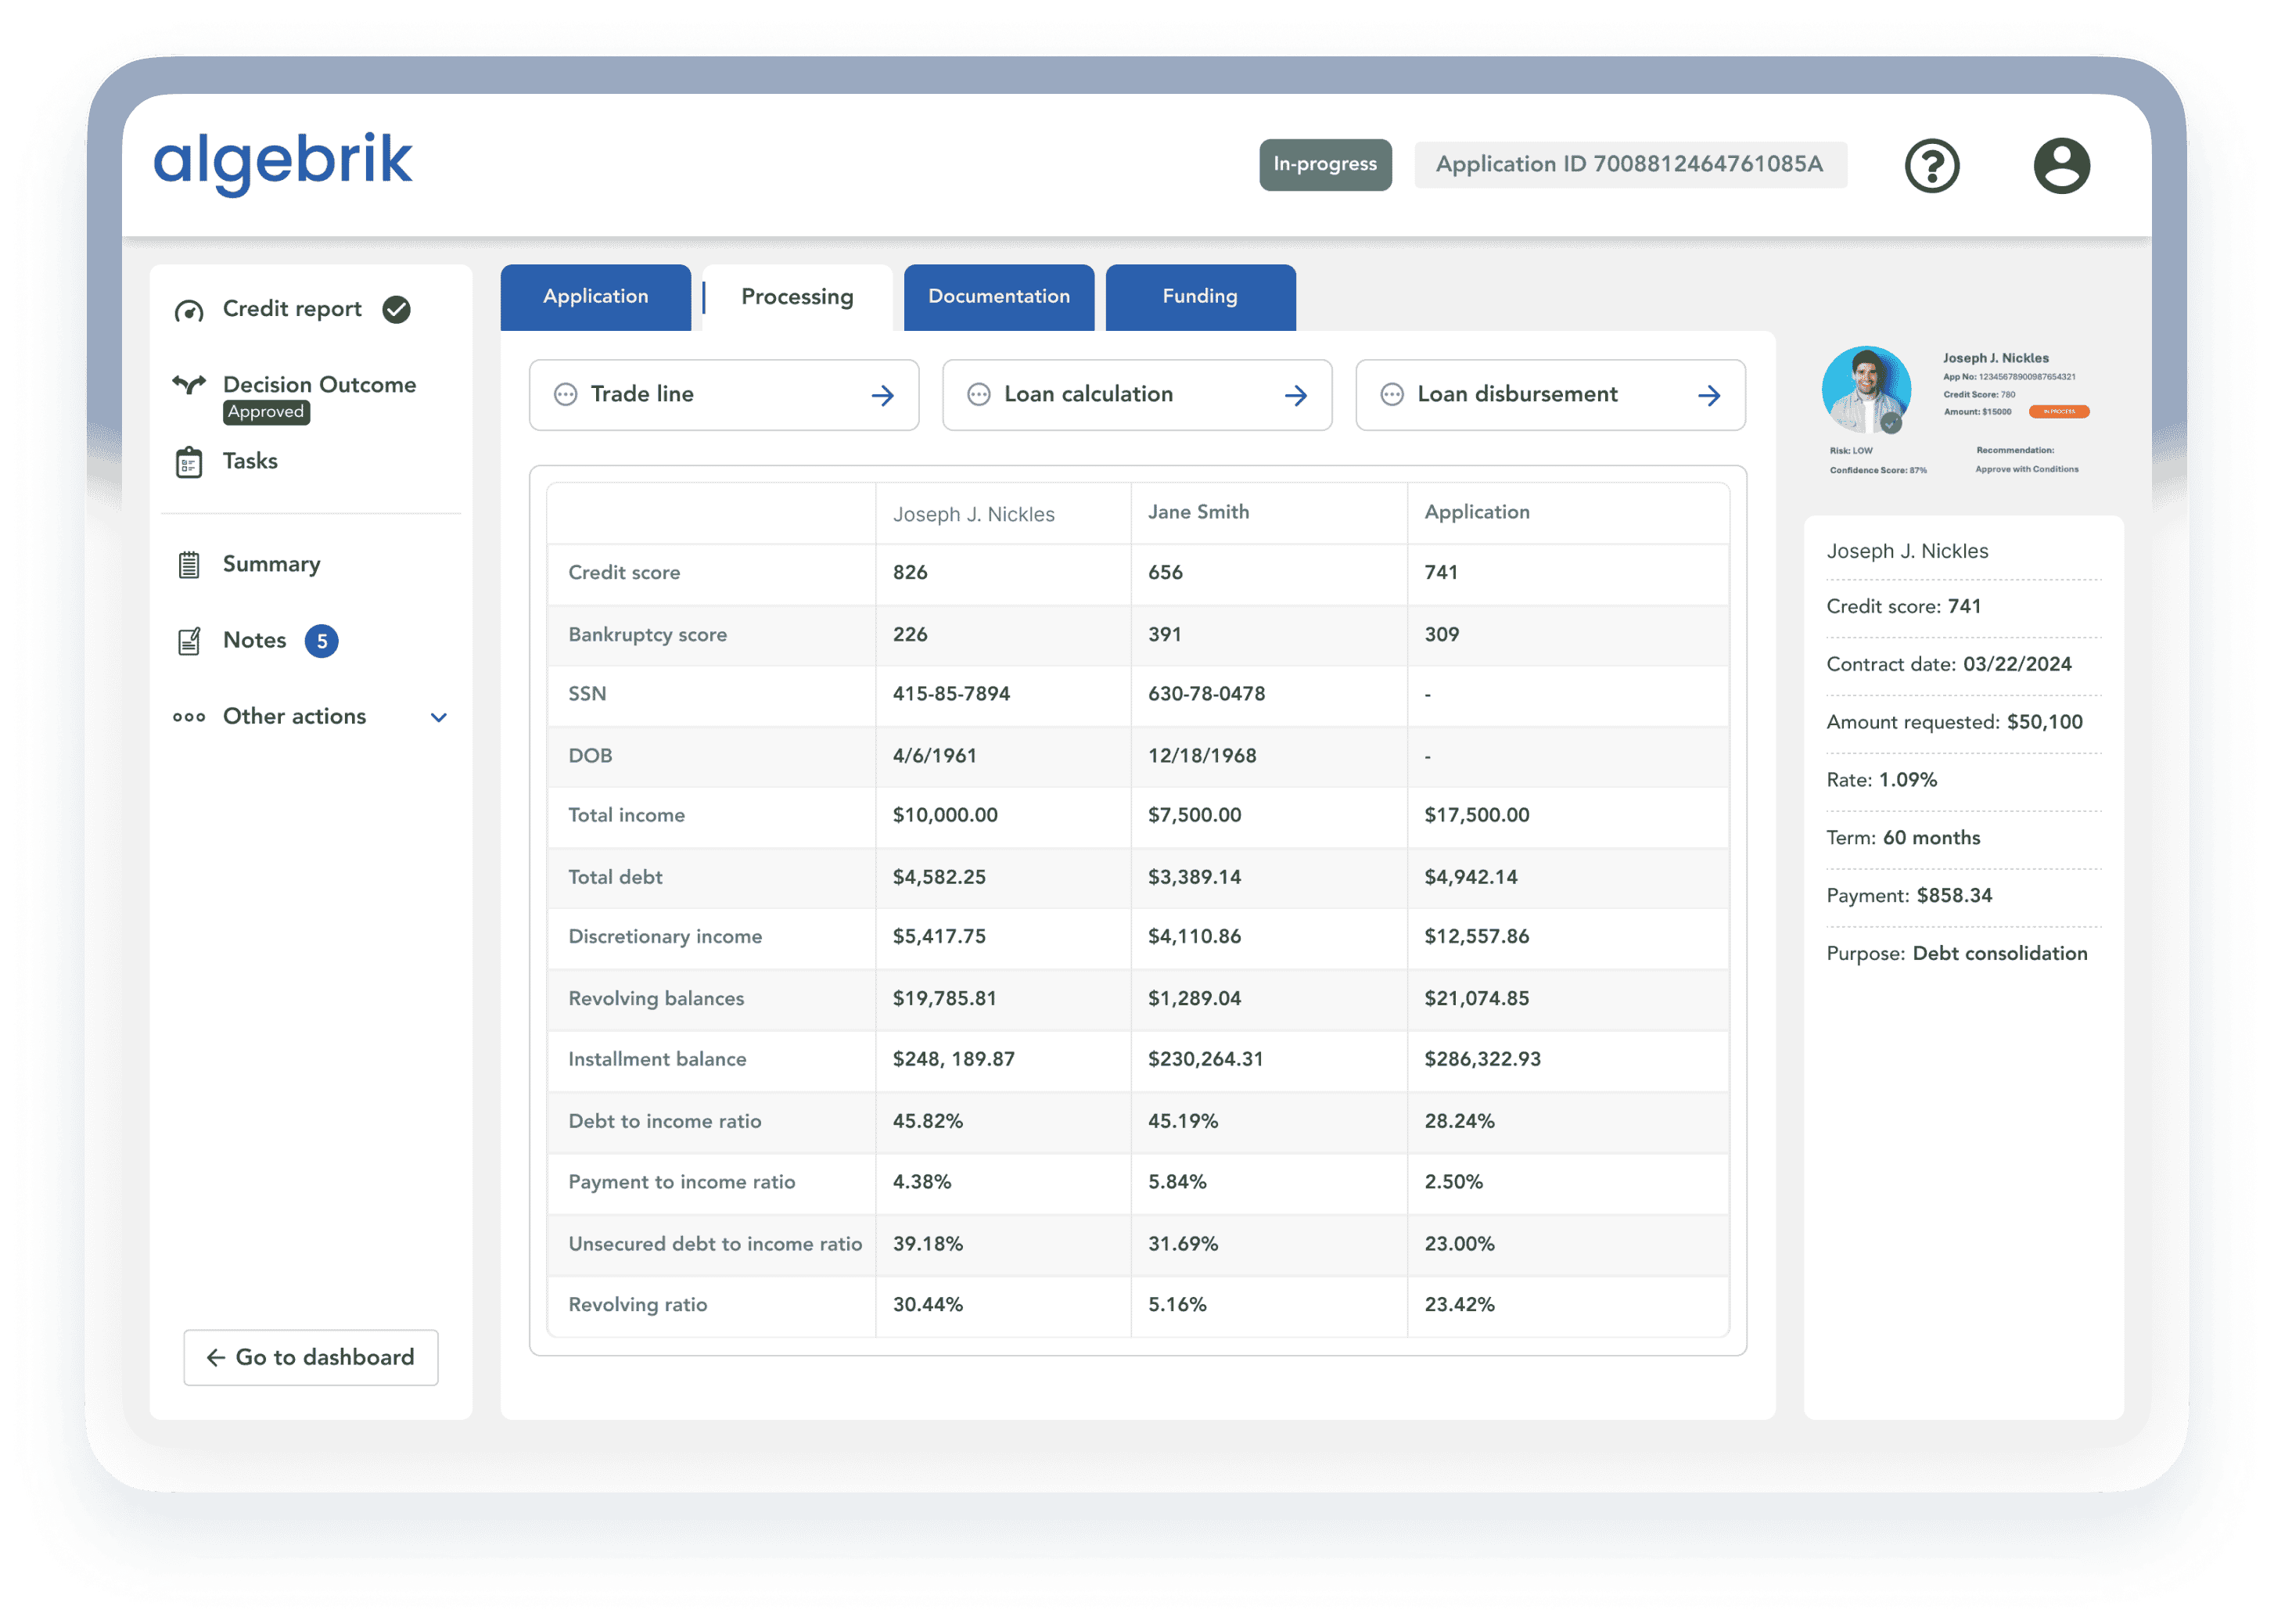Open Decision Outcome in sidebar
2274x1624 pixels.
319,385
